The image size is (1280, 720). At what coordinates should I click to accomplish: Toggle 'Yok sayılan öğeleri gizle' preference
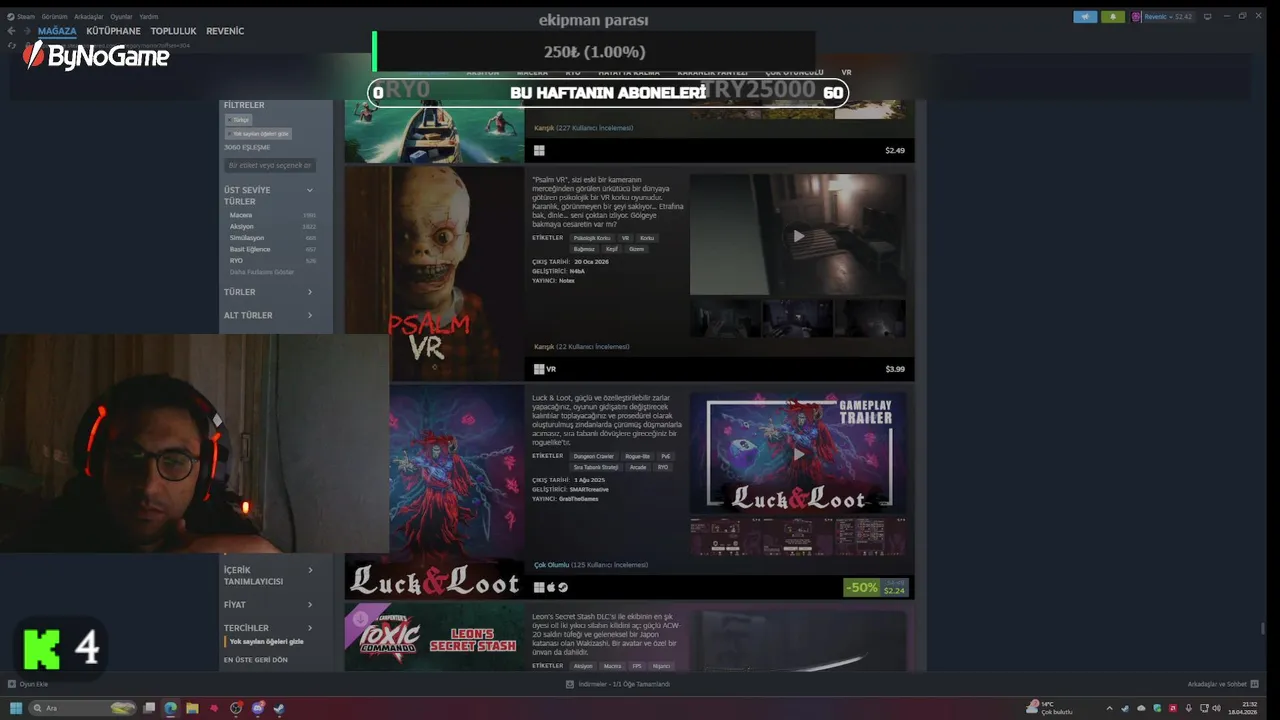click(x=266, y=642)
